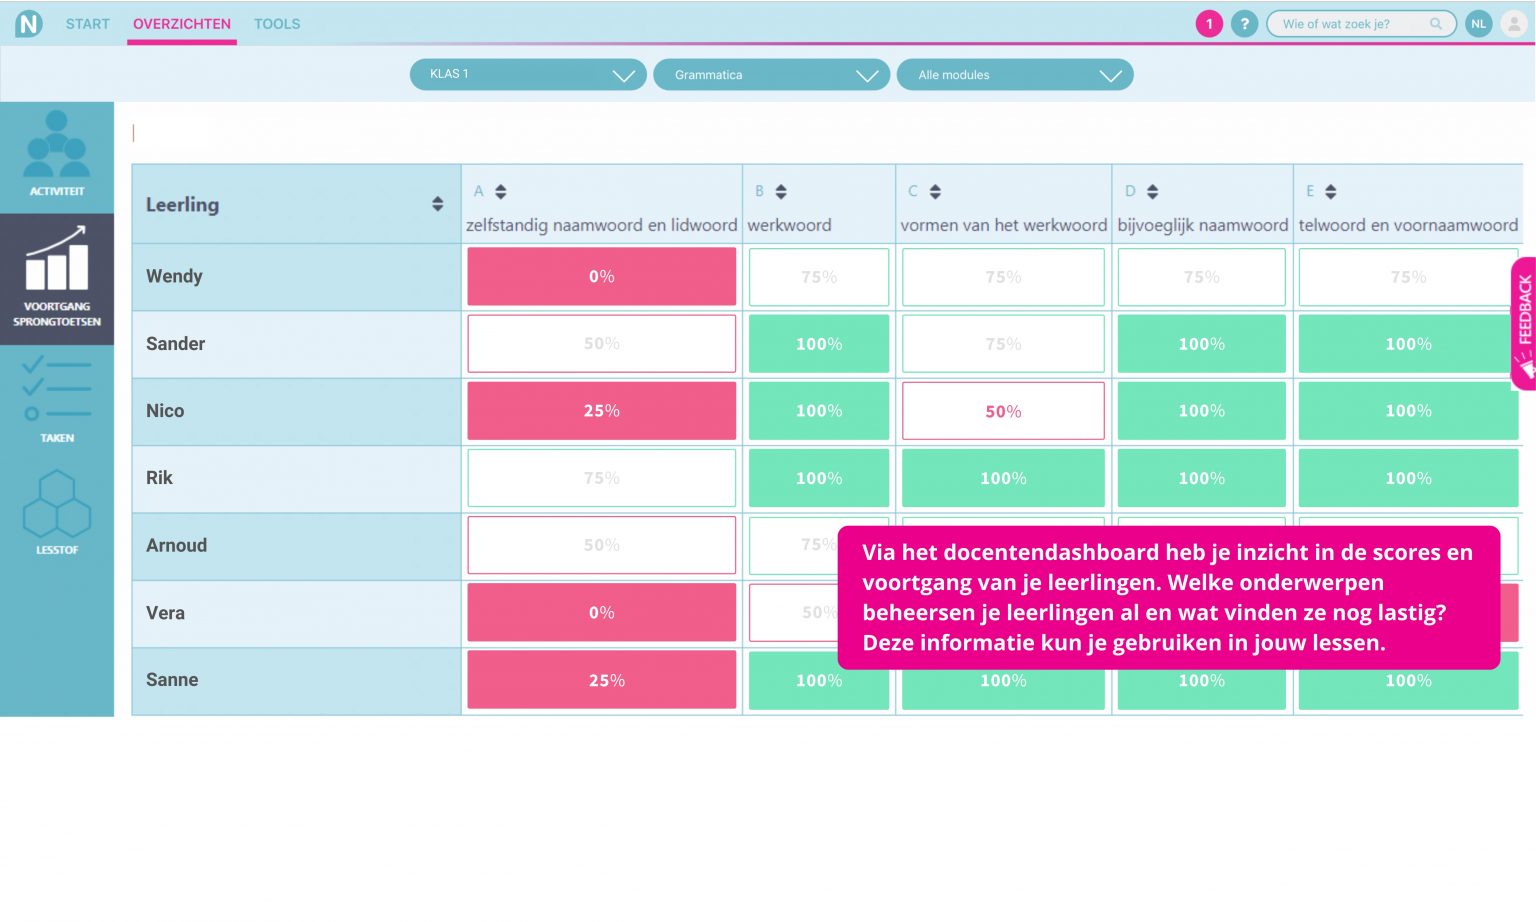The height and width of the screenshot is (922, 1536).
Task: Expand the Grammatica subject dropdown
Action: 771,75
